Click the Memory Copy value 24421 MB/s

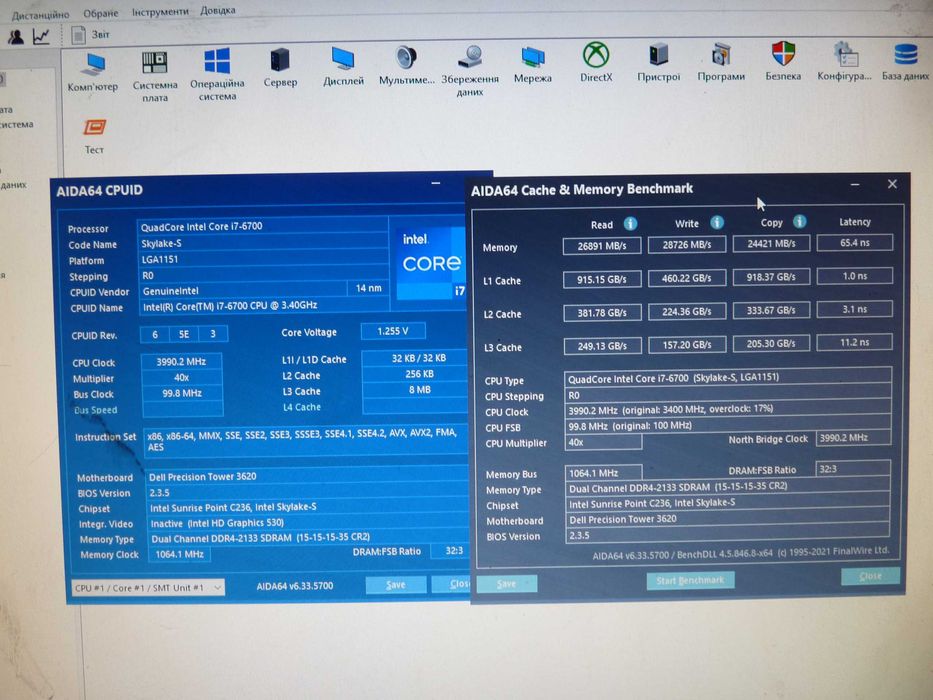click(771, 243)
